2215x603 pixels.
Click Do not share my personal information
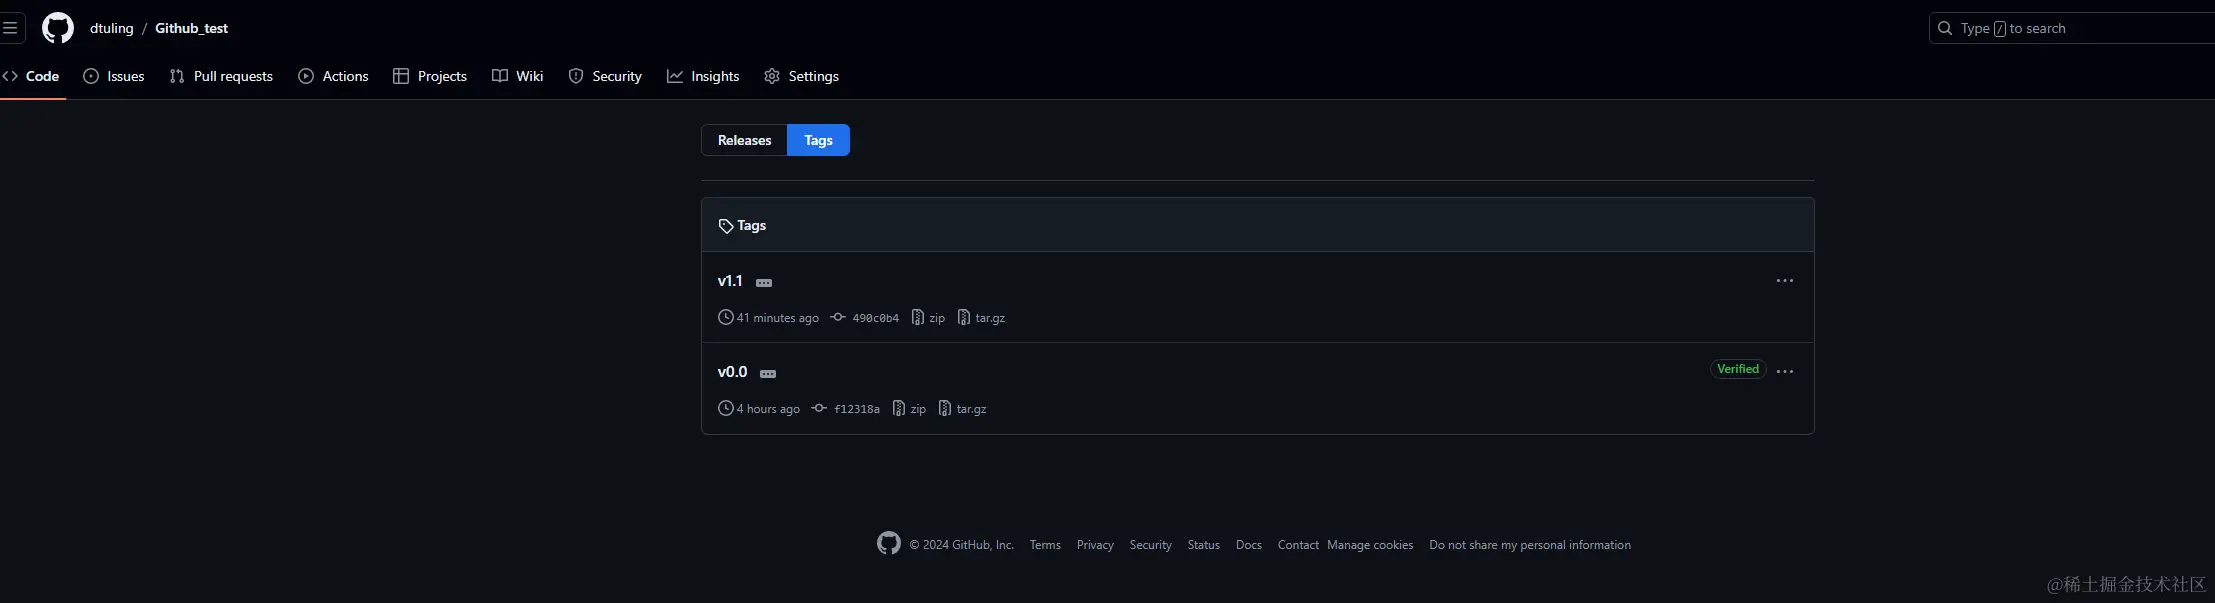(1530, 545)
